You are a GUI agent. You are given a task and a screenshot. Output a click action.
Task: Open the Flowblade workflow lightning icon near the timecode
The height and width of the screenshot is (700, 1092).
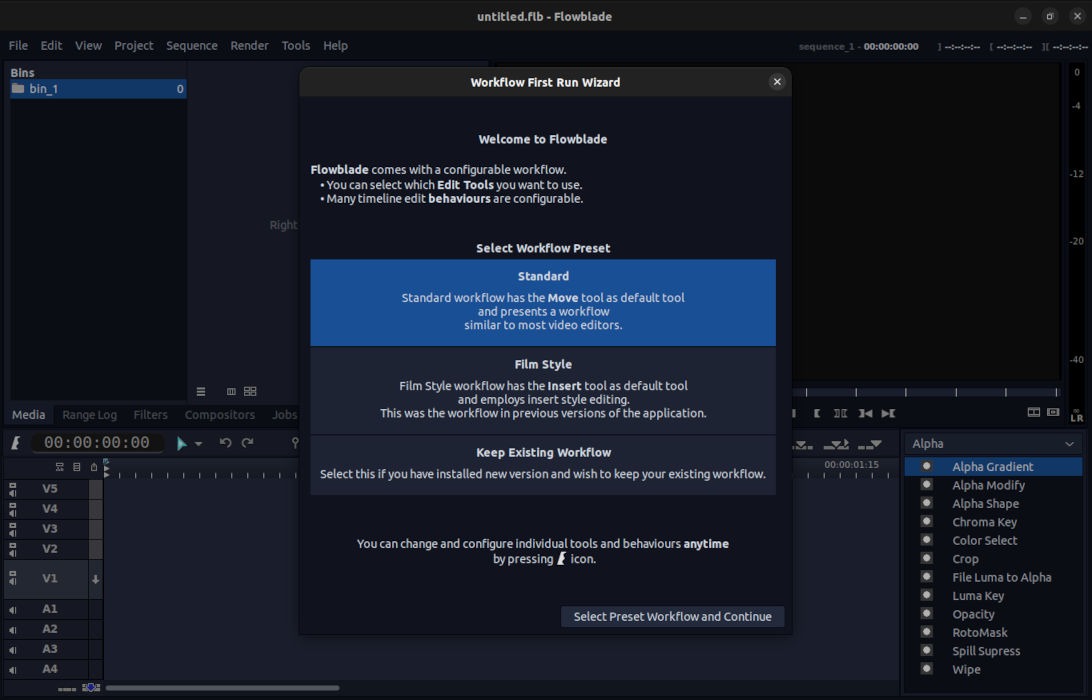15,442
